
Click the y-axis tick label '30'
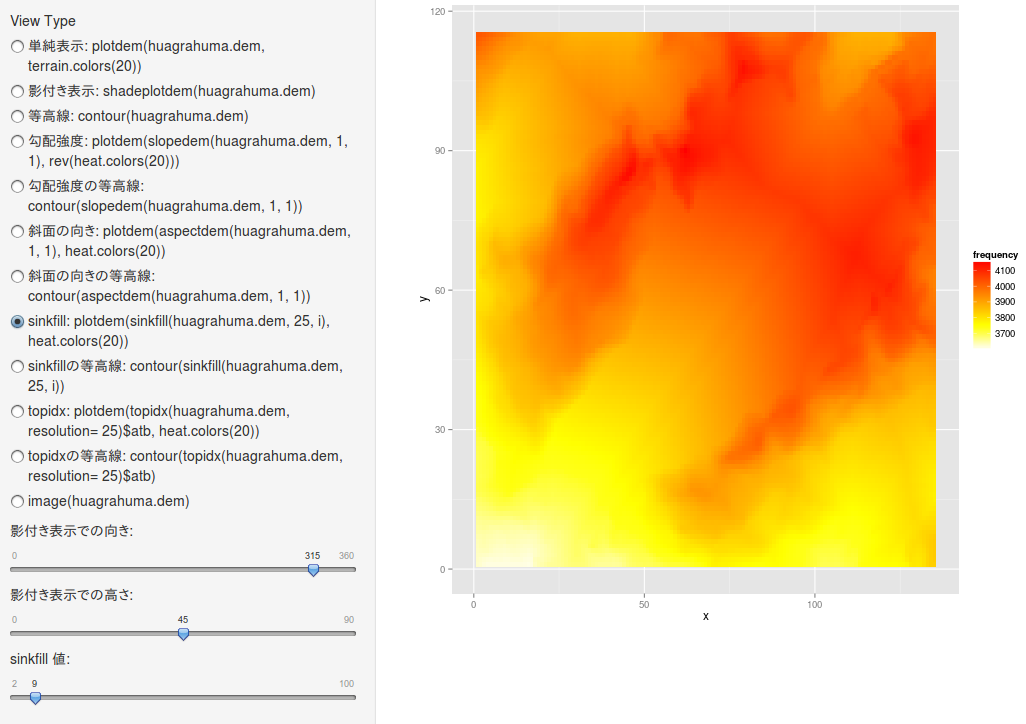(440, 429)
